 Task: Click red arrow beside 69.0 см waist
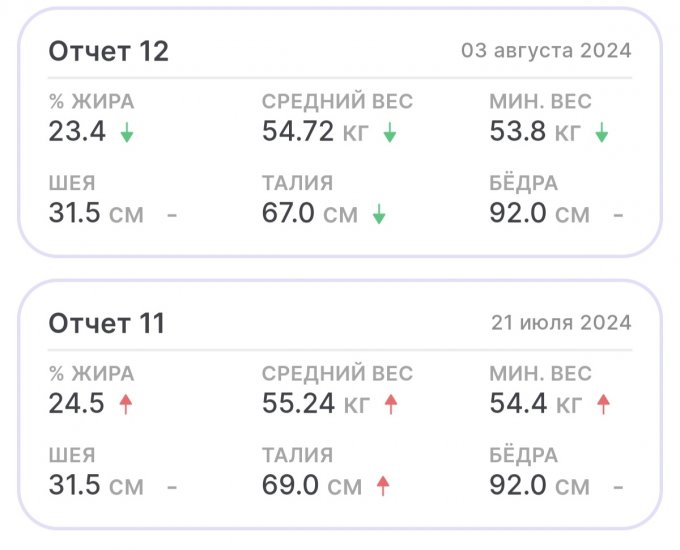tap(382, 486)
